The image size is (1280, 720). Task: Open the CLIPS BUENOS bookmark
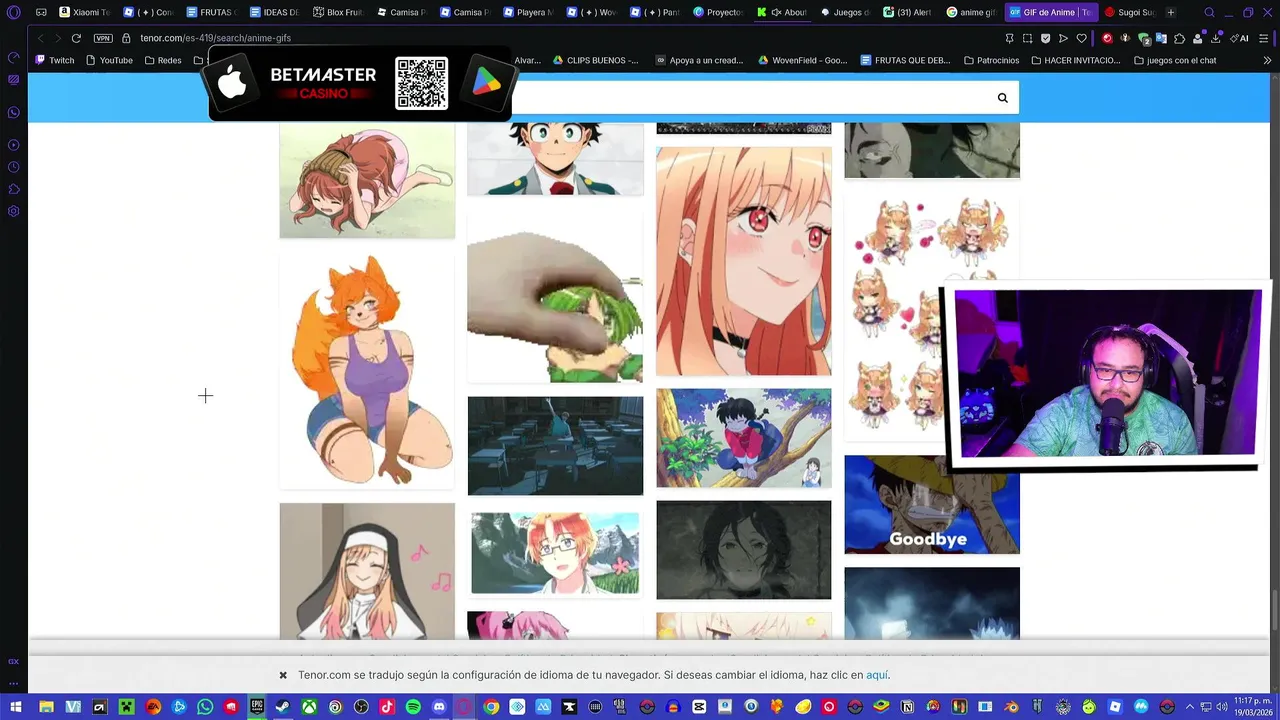click(x=595, y=60)
